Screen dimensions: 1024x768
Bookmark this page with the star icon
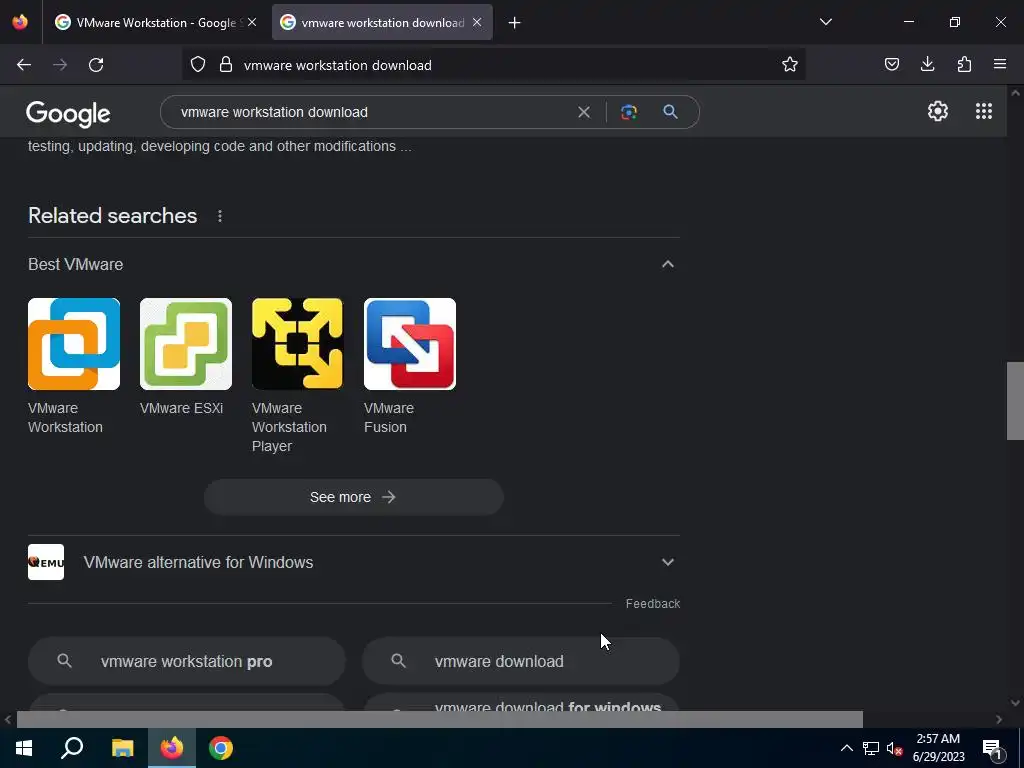[790, 65]
